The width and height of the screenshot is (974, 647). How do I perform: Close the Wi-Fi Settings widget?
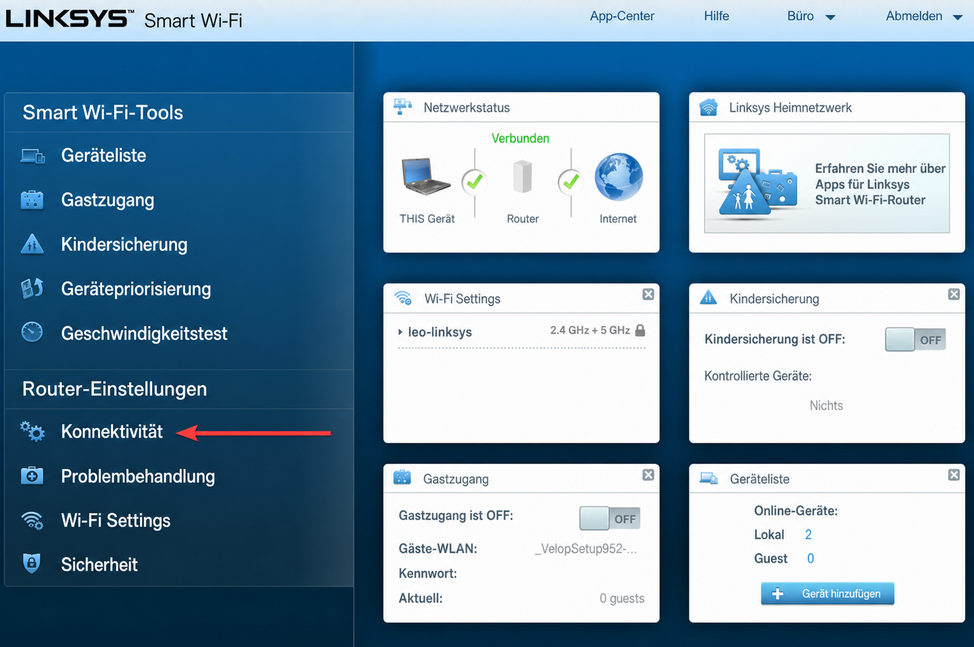648,294
